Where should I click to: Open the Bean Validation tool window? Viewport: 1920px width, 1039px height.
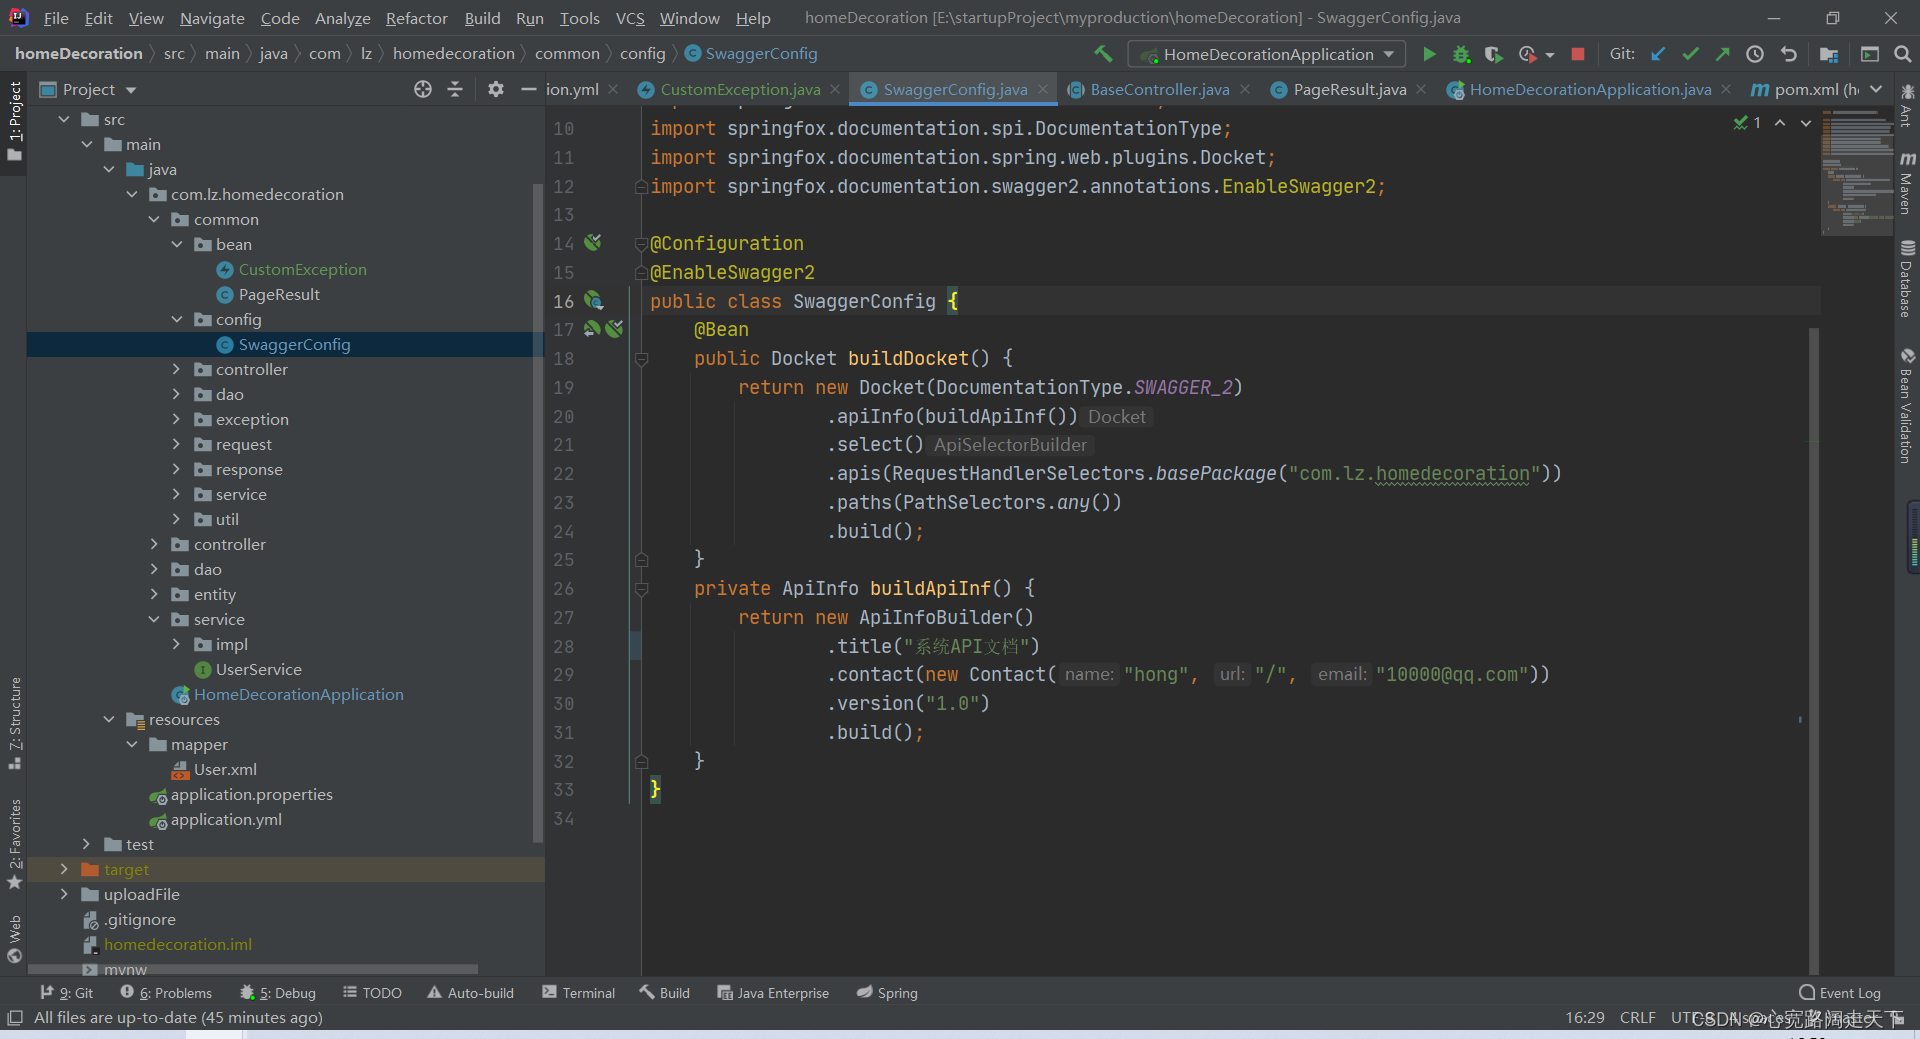point(1907,406)
